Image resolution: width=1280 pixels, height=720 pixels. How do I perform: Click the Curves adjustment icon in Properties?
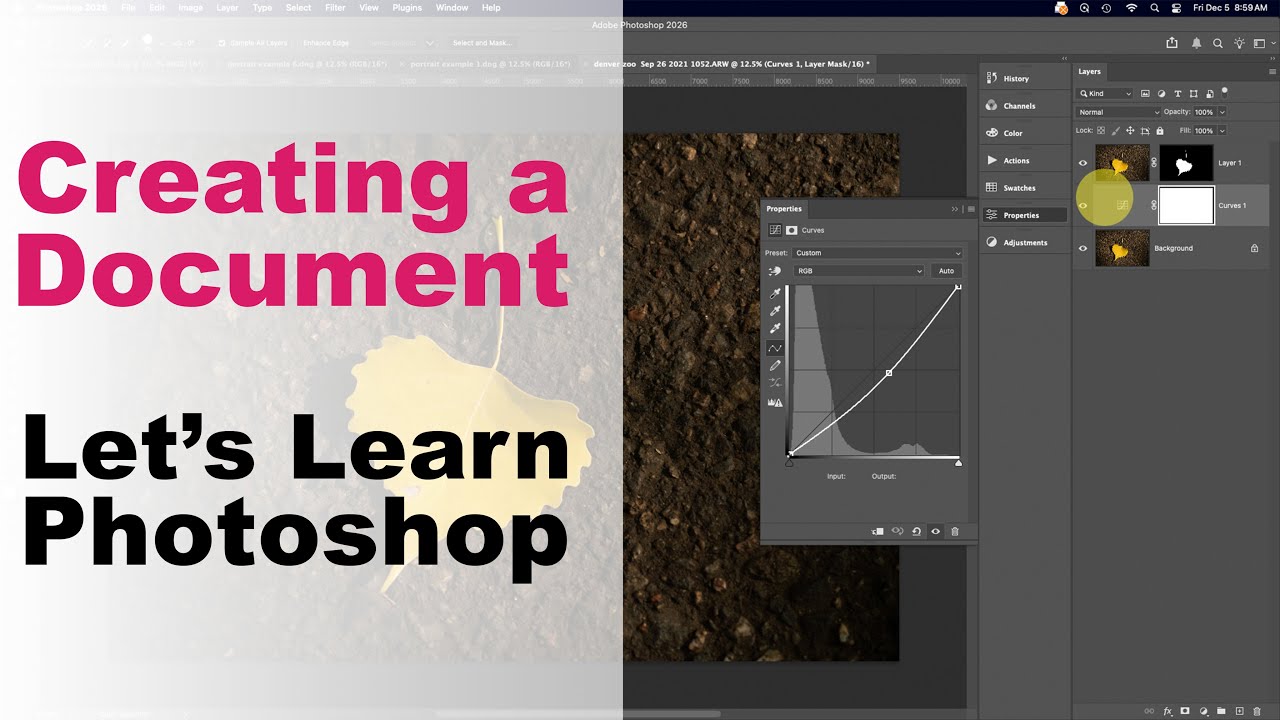[775, 230]
